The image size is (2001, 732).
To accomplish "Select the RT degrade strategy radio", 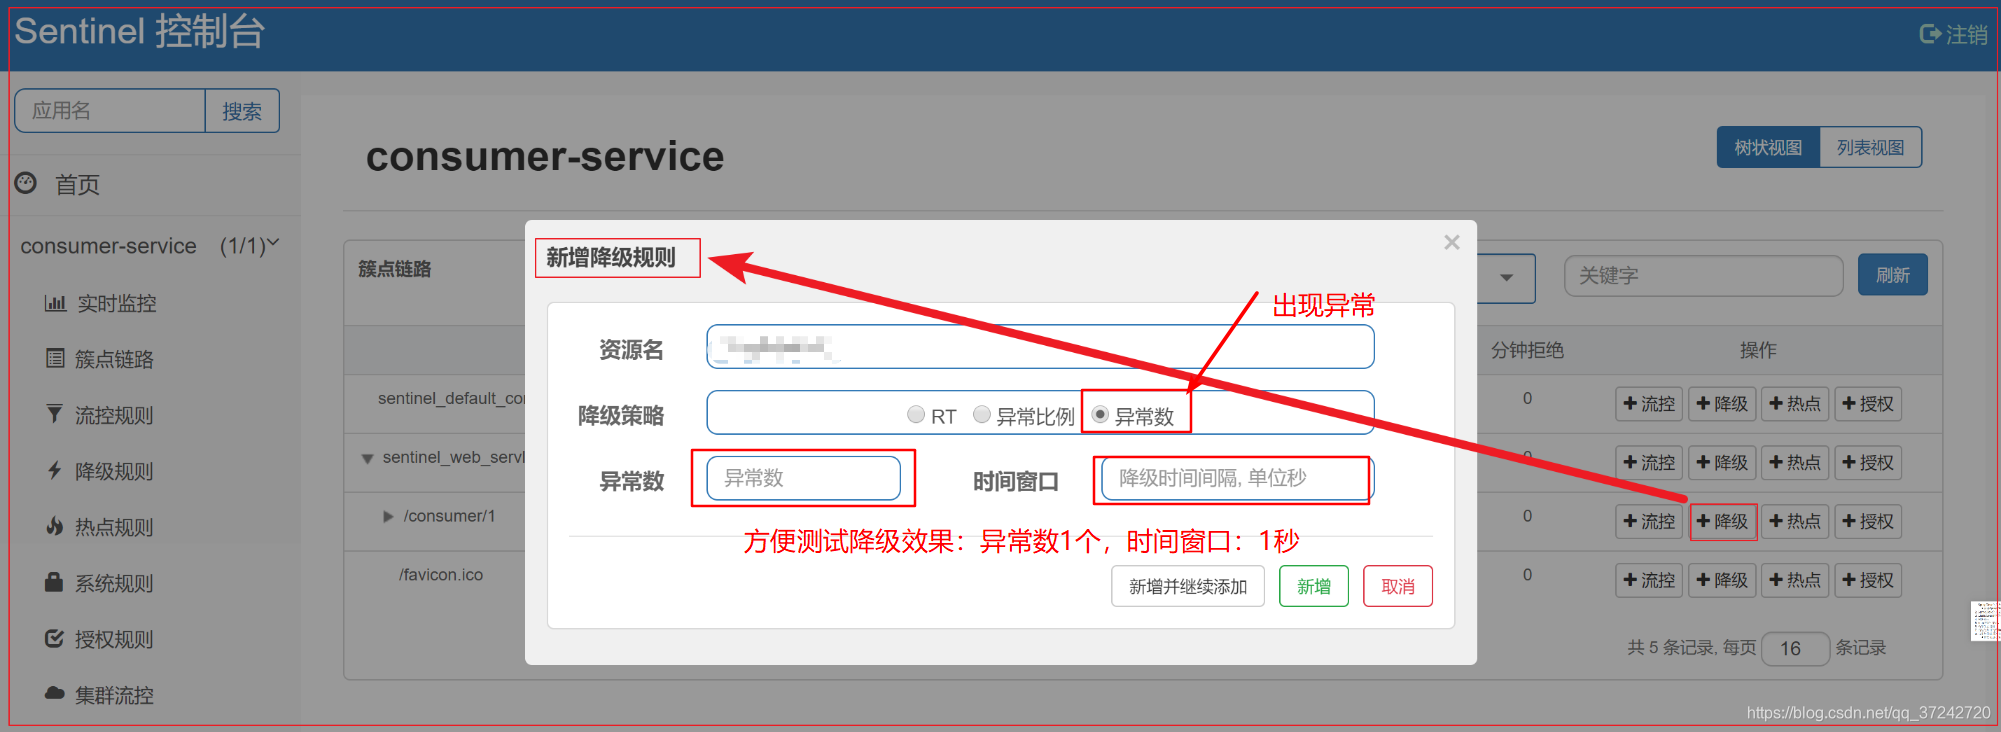I will click(x=916, y=414).
